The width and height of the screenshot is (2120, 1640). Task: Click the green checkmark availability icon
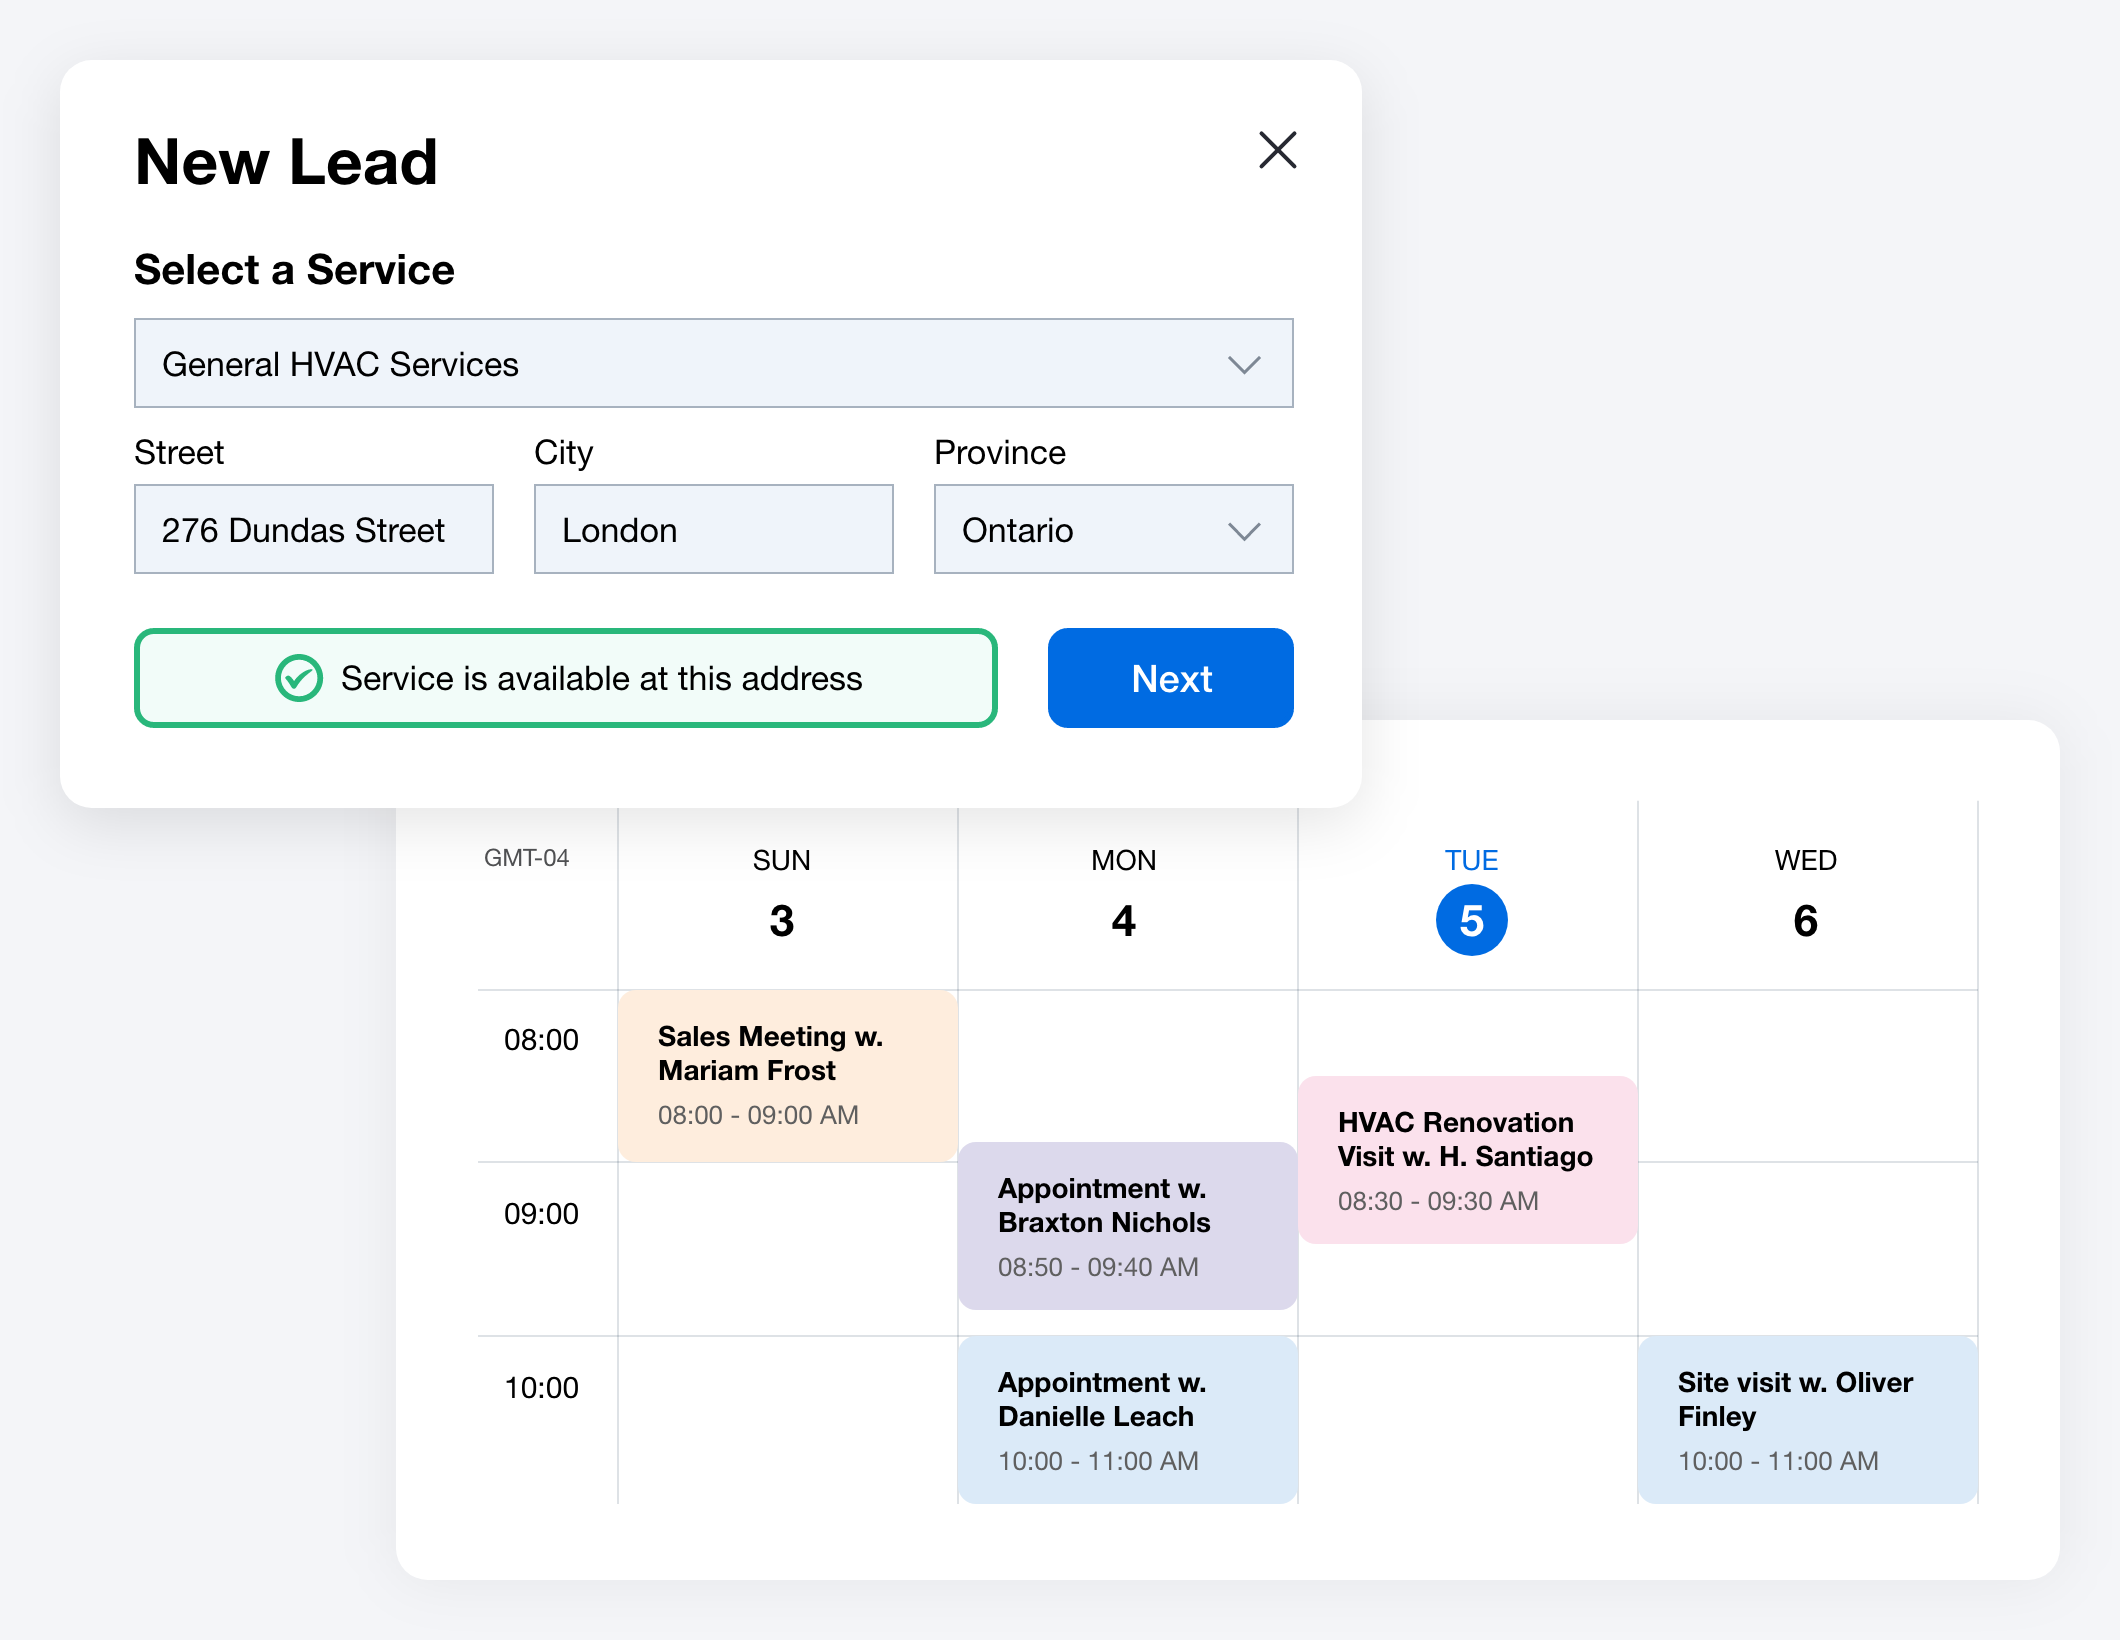(x=298, y=678)
